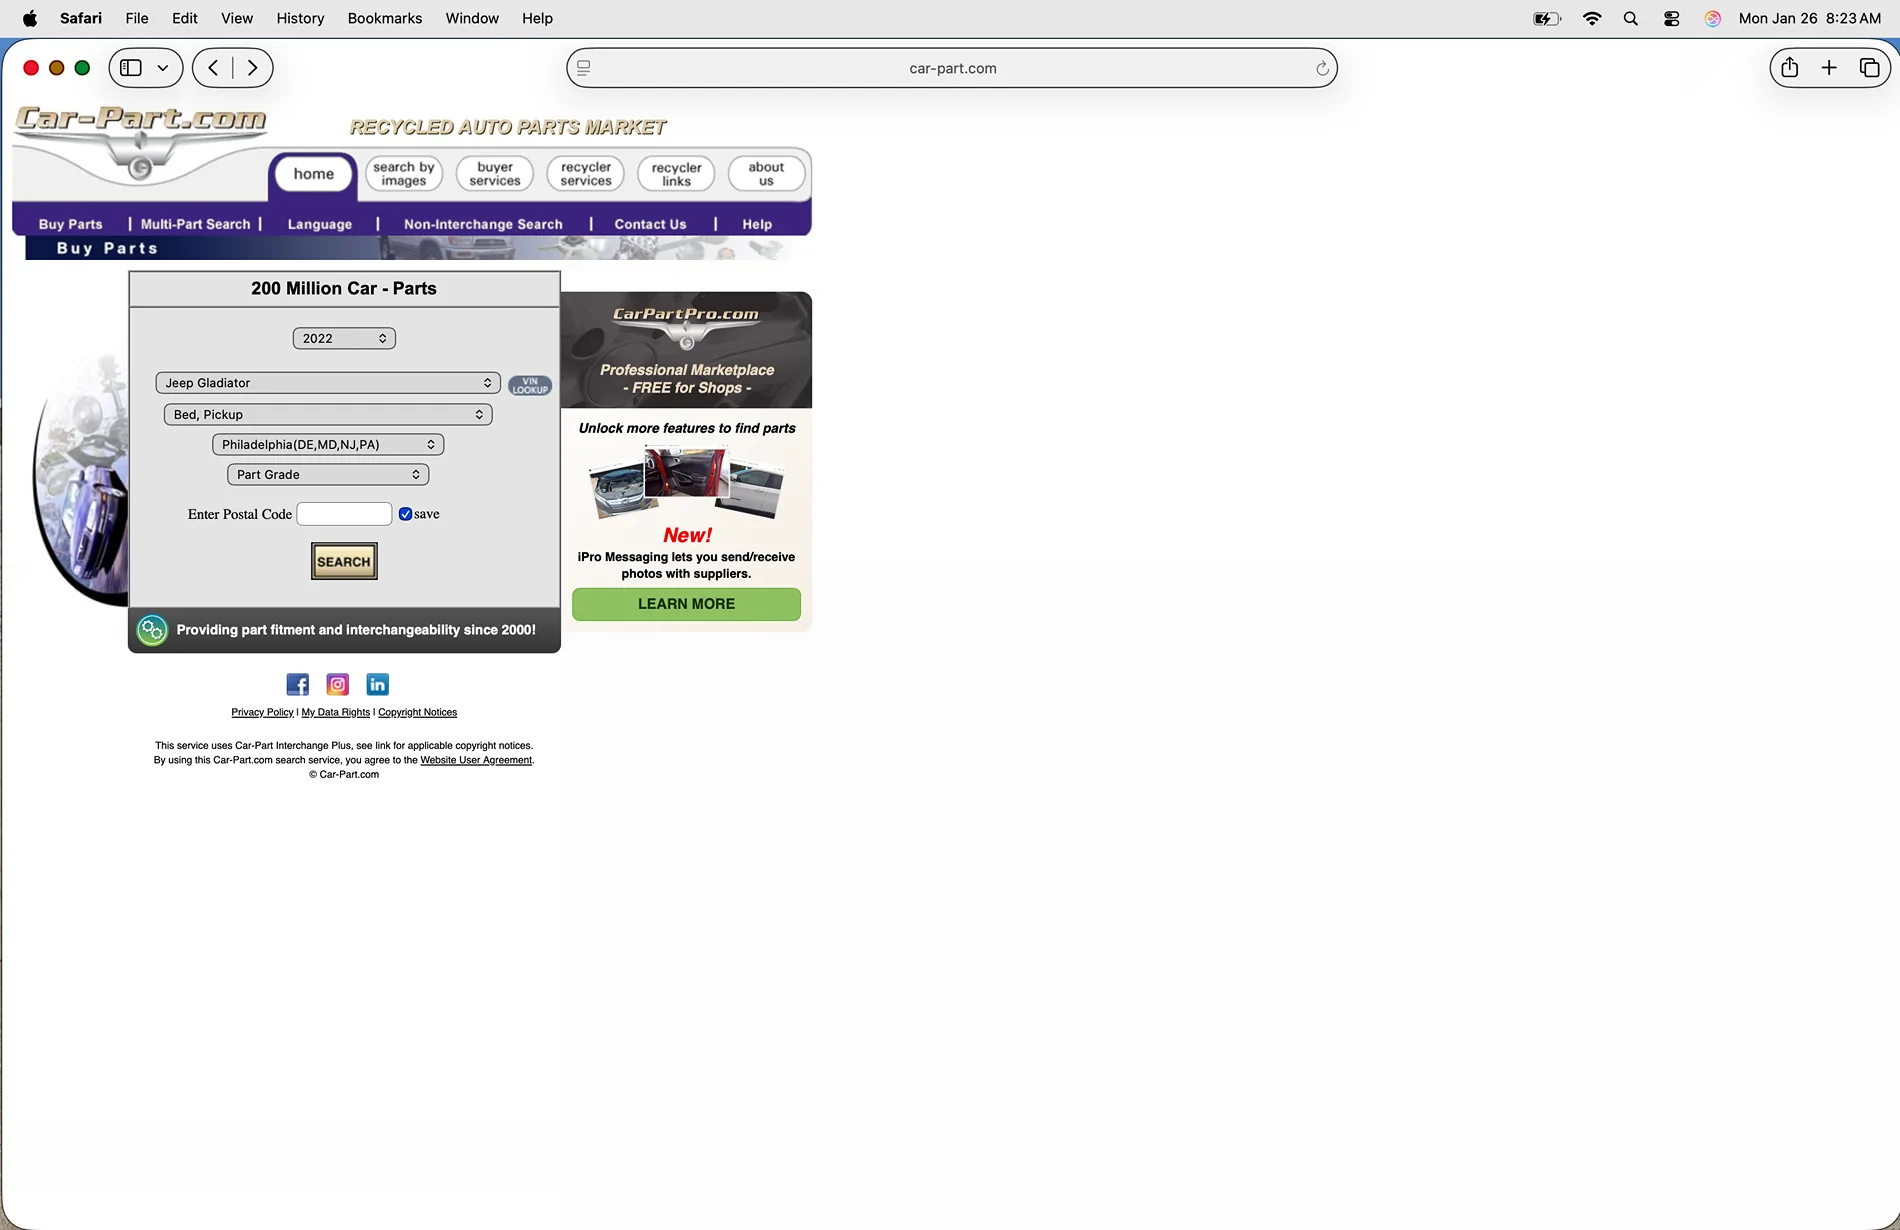Open the Buy Parts link
Image resolution: width=1900 pixels, height=1230 pixels.
tap(71, 224)
